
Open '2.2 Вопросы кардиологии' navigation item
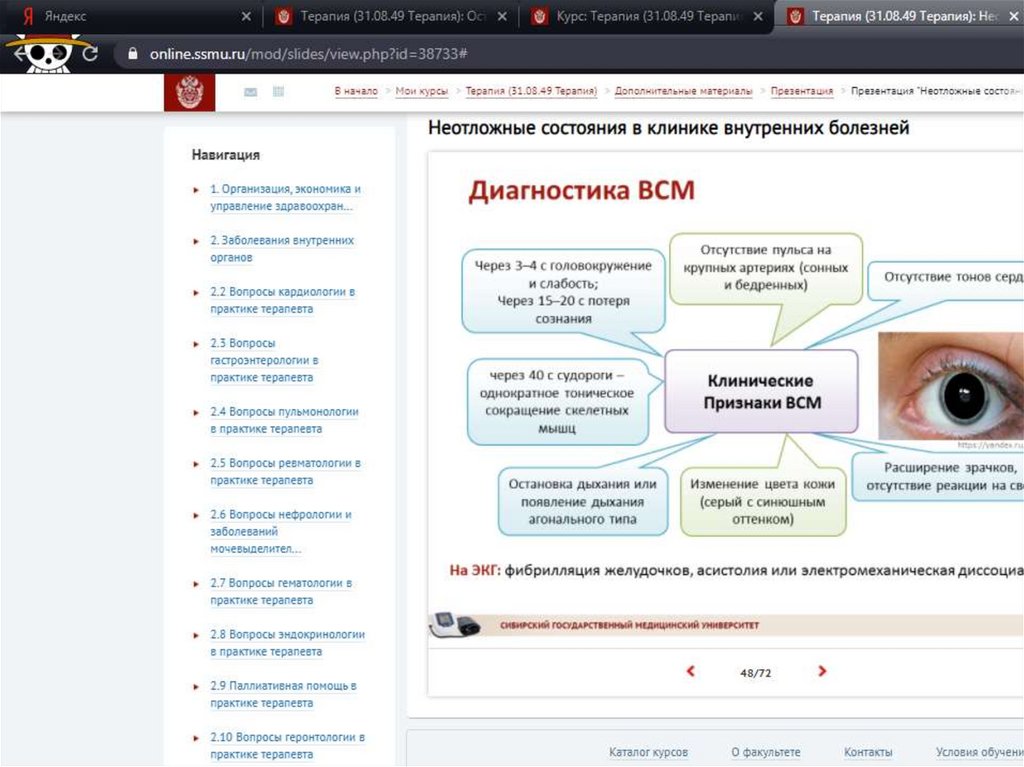click(282, 300)
